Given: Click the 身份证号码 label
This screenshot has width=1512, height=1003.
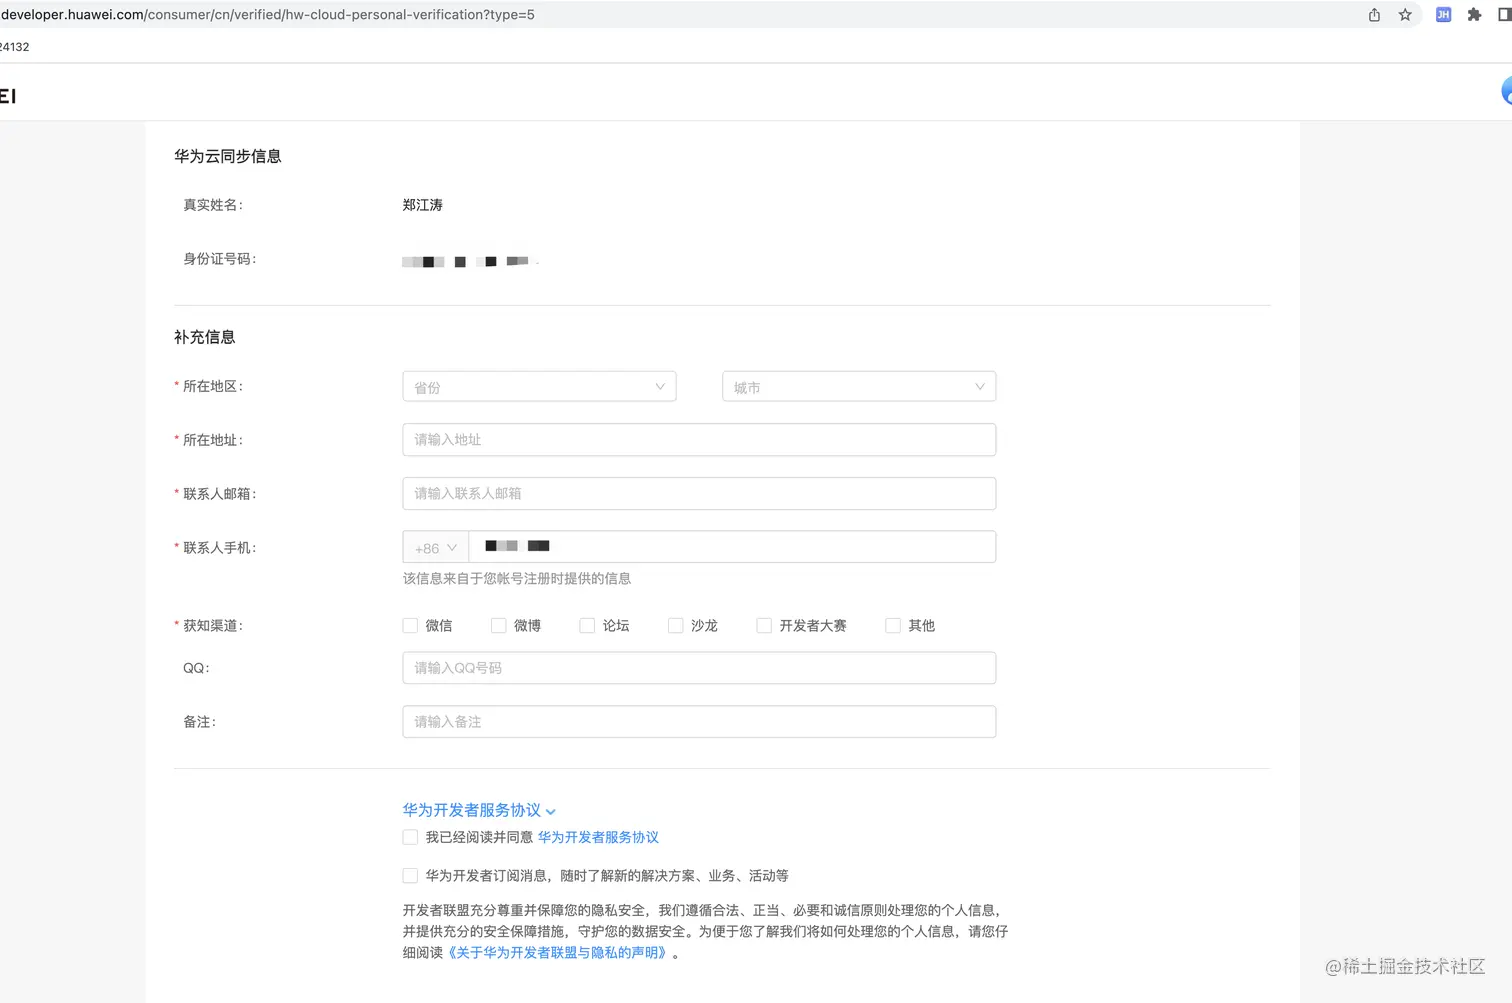Looking at the screenshot, I should pyautogui.click(x=220, y=259).
